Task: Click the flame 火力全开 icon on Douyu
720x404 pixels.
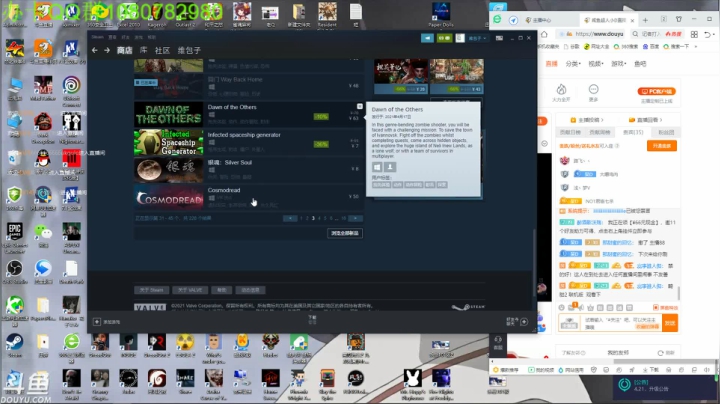Action: (561, 92)
